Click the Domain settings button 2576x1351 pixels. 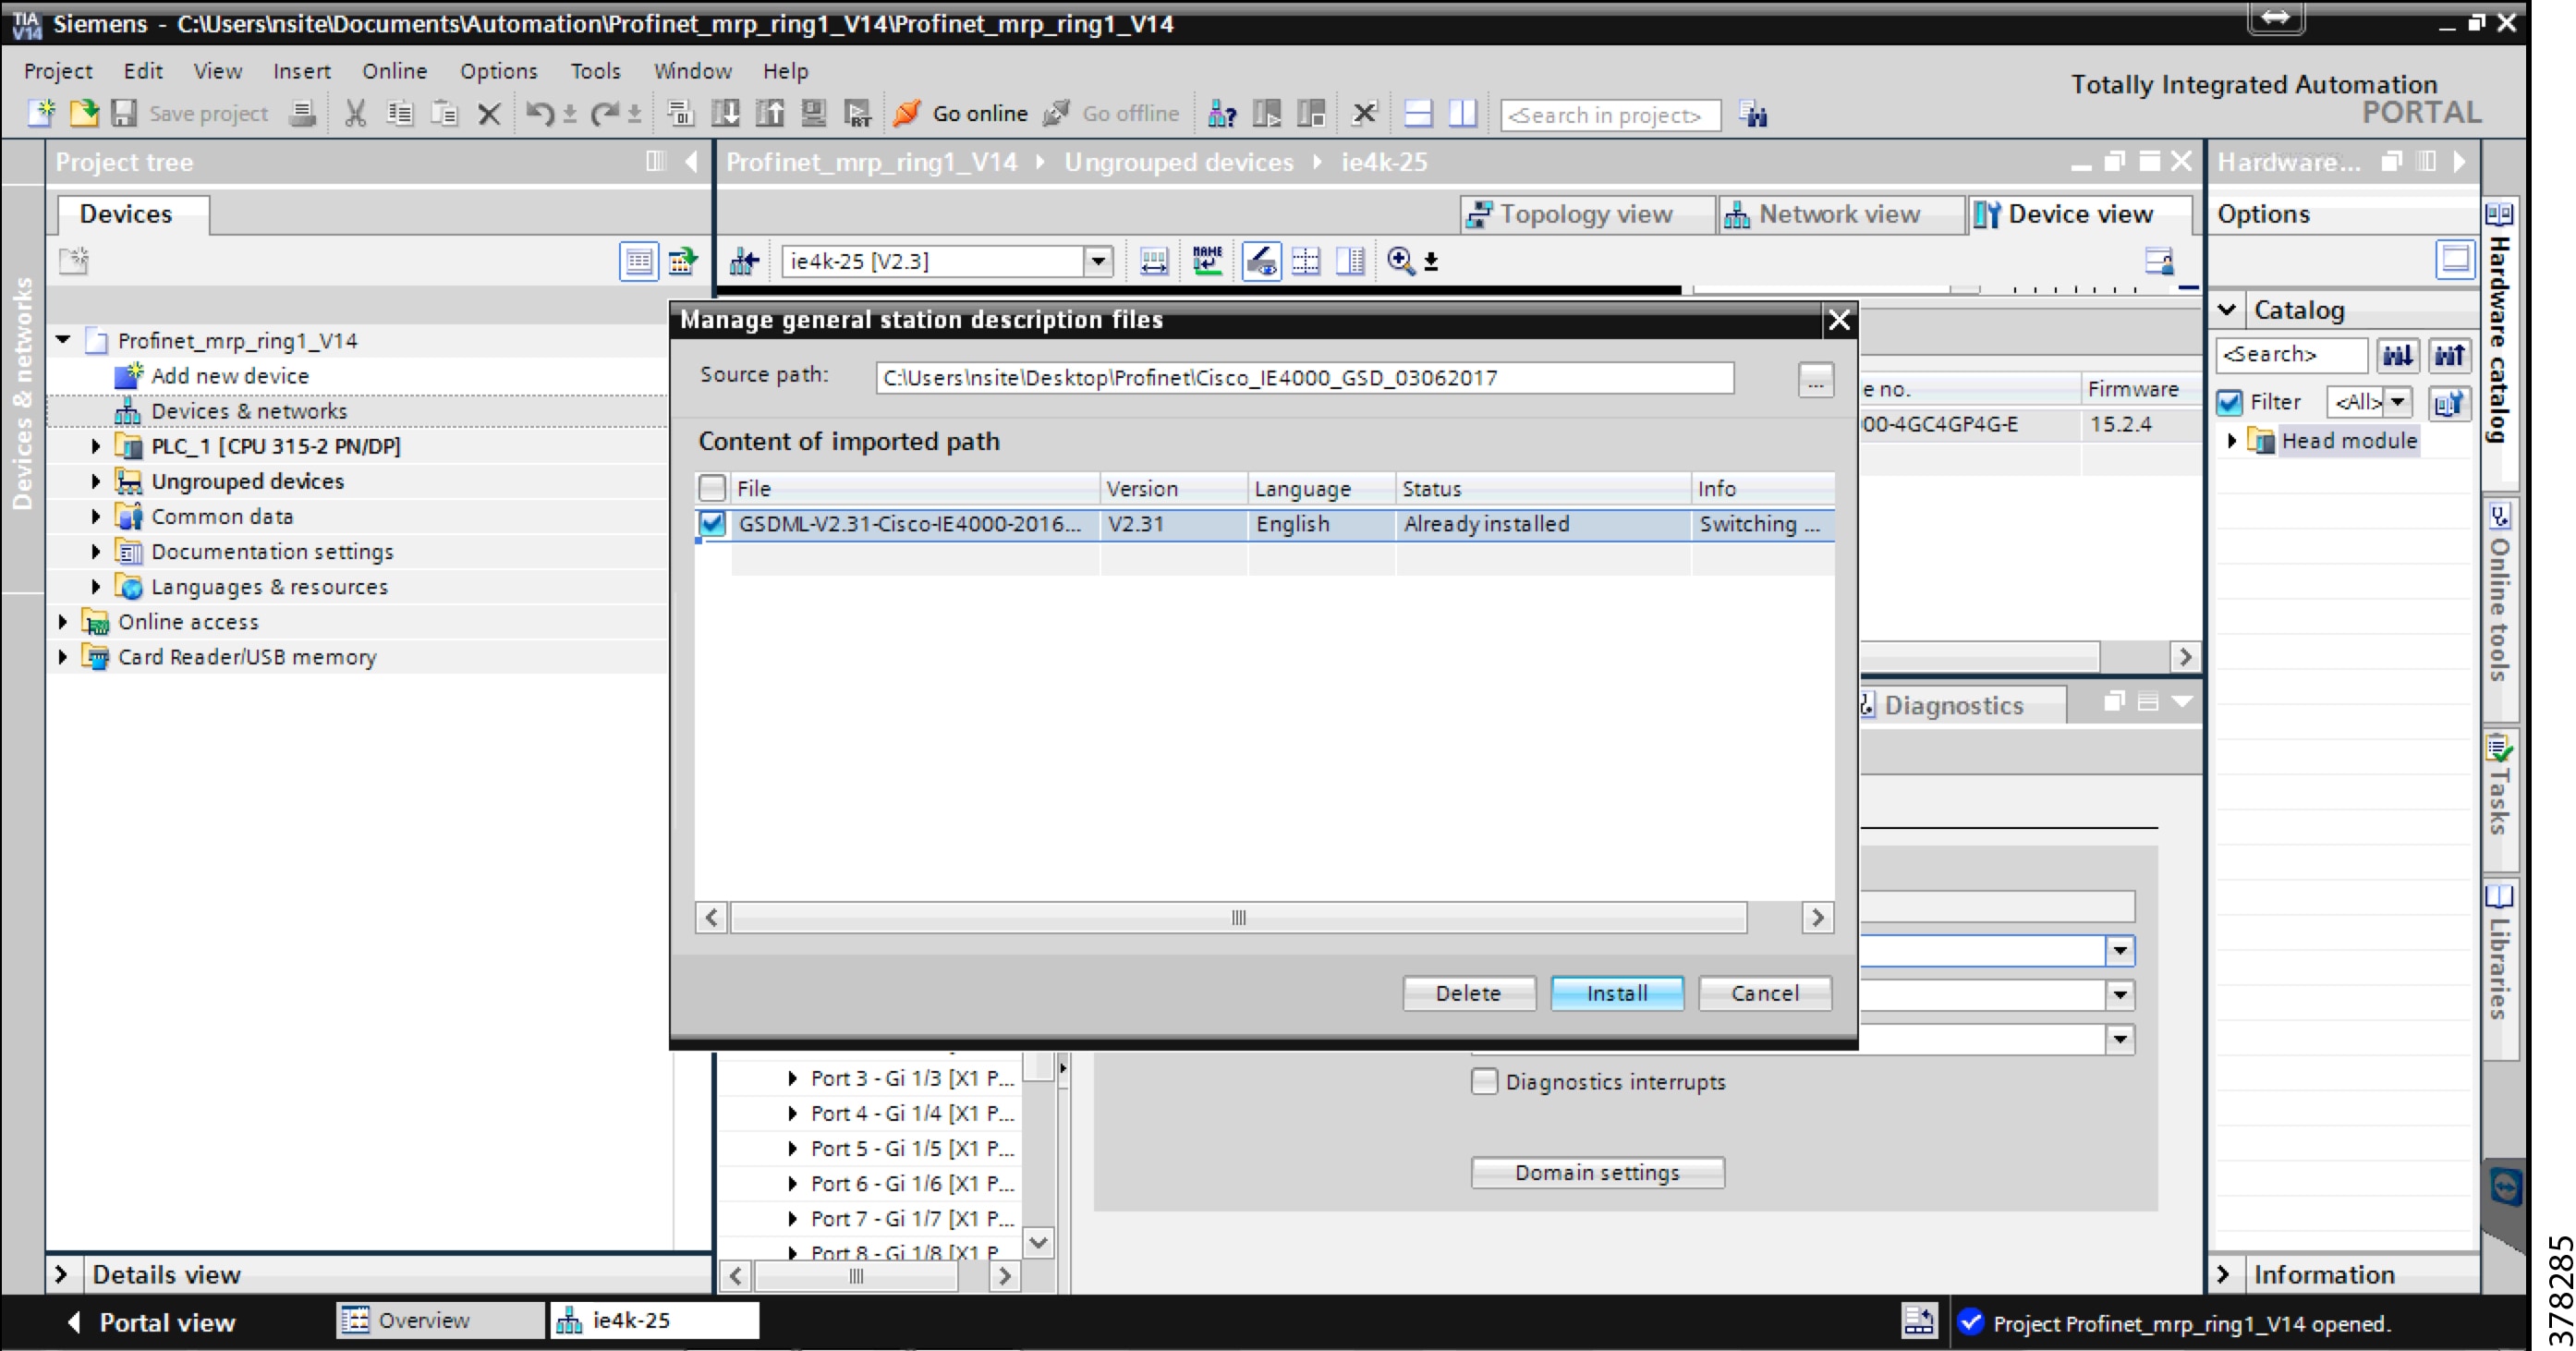point(1597,1172)
